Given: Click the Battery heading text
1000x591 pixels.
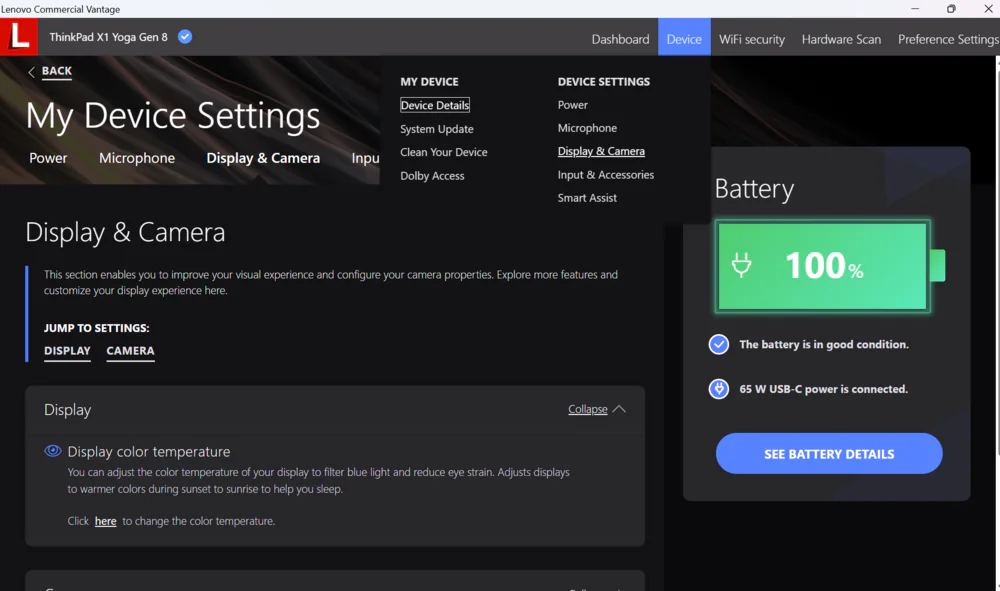Looking at the screenshot, I should 754,189.
